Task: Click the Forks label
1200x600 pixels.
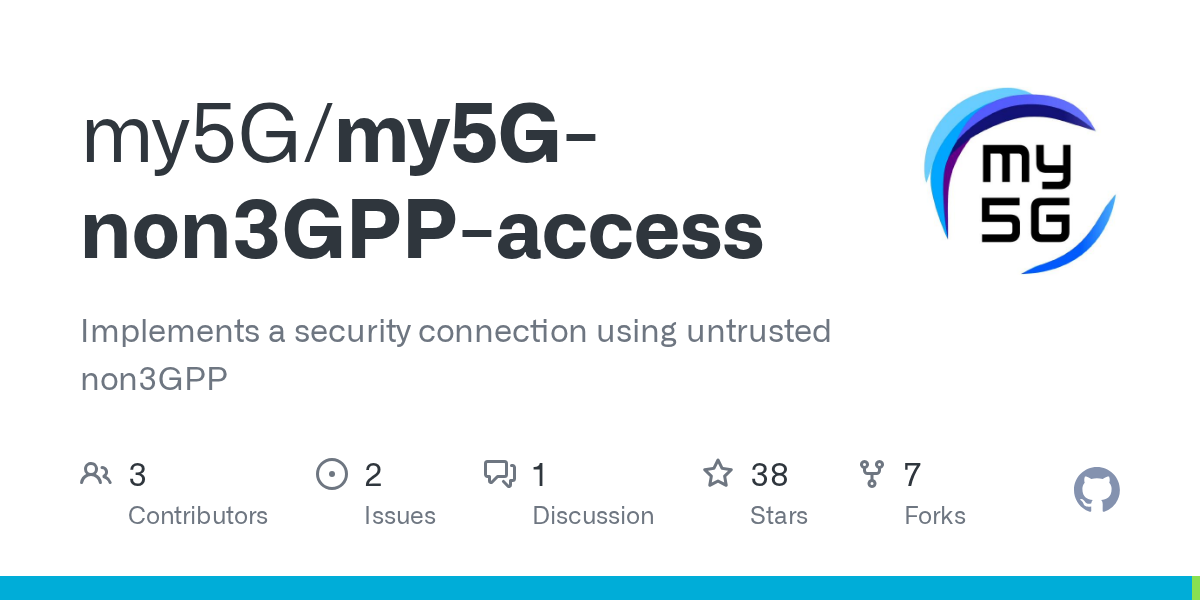Action: [x=935, y=516]
